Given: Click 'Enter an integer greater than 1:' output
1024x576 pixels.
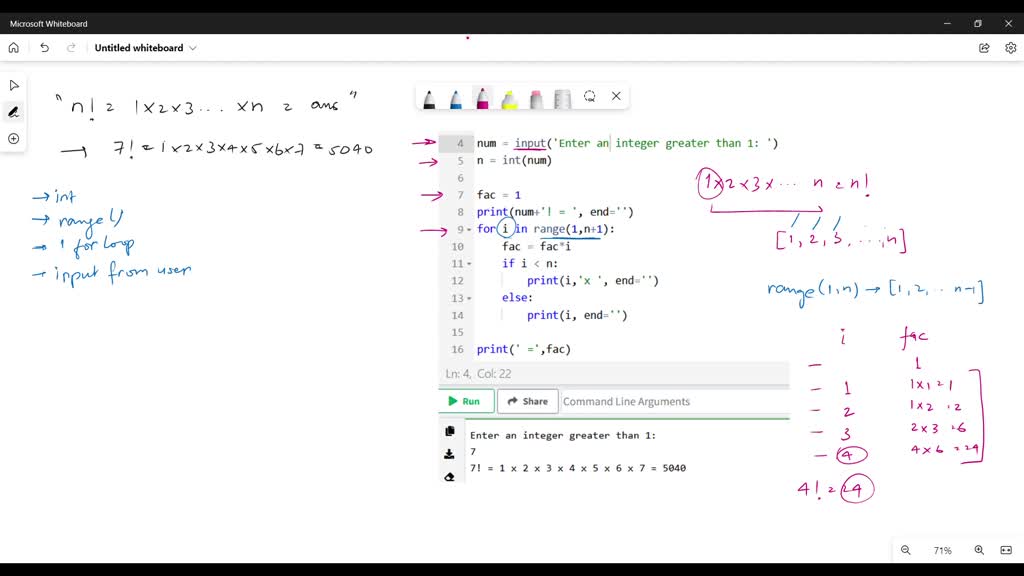Looking at the screenshot, I should pos(563,436).
